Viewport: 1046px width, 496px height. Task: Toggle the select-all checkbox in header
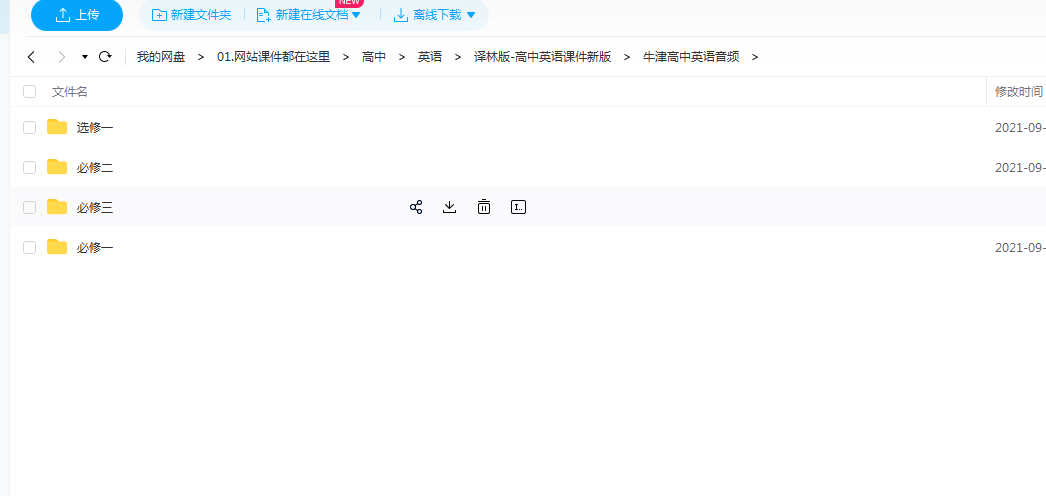pyautogui.click(x=29, y=91)
